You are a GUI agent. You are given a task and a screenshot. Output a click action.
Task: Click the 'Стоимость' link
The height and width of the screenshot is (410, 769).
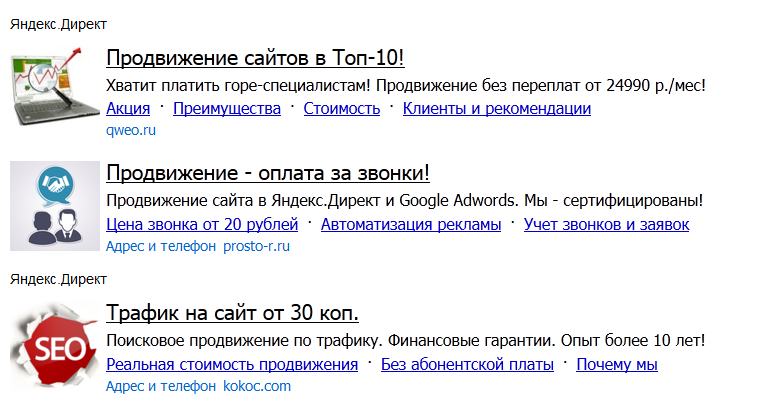click(342, 108)
